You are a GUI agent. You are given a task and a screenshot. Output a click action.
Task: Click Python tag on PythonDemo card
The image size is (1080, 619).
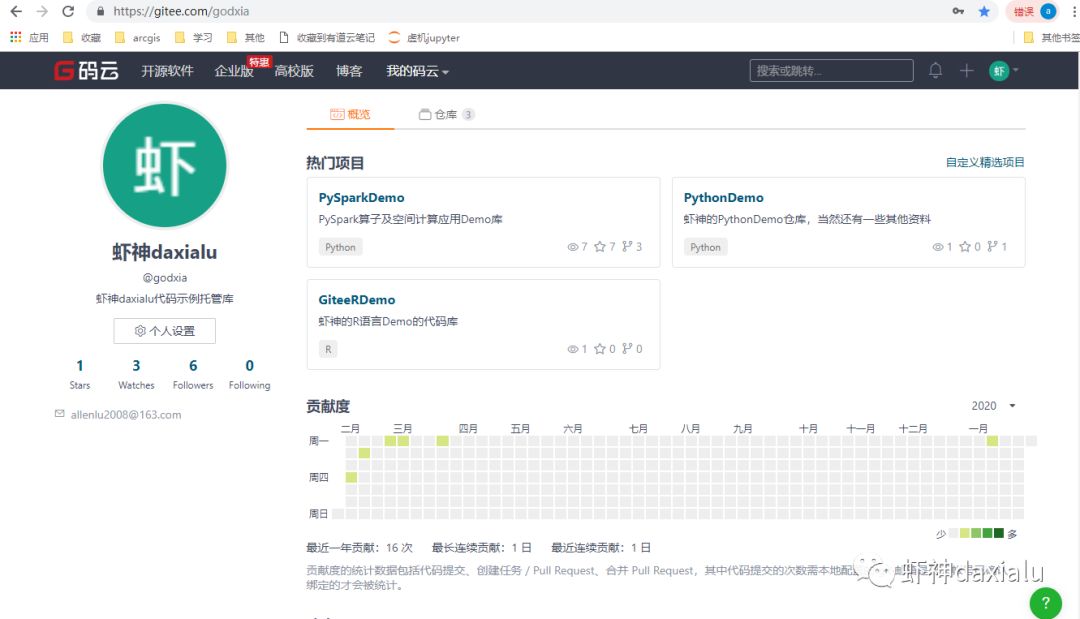[x=705, y=247]
